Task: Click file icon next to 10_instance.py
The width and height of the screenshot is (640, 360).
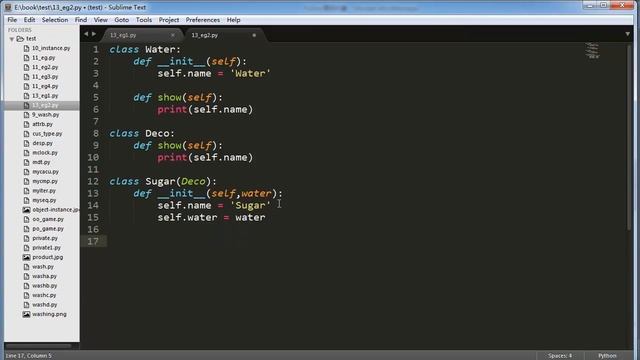Action: pos(27,48)
